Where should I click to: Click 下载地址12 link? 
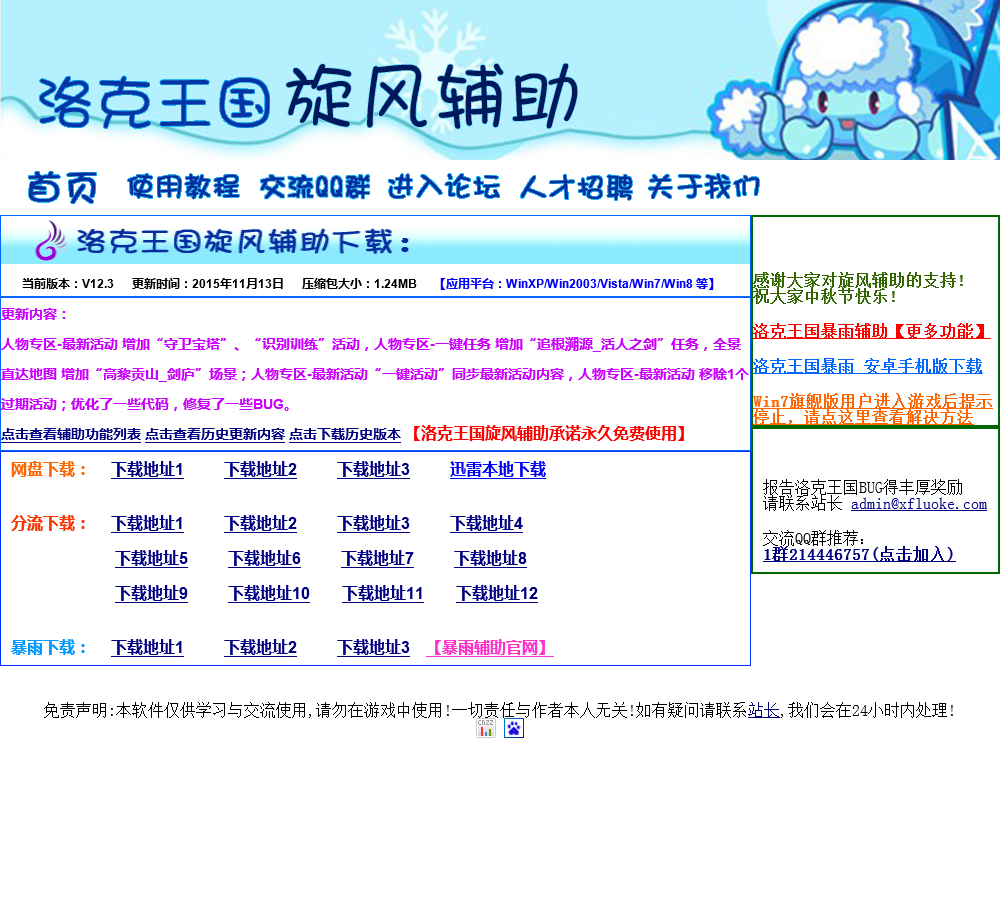(x=497, y=594)
